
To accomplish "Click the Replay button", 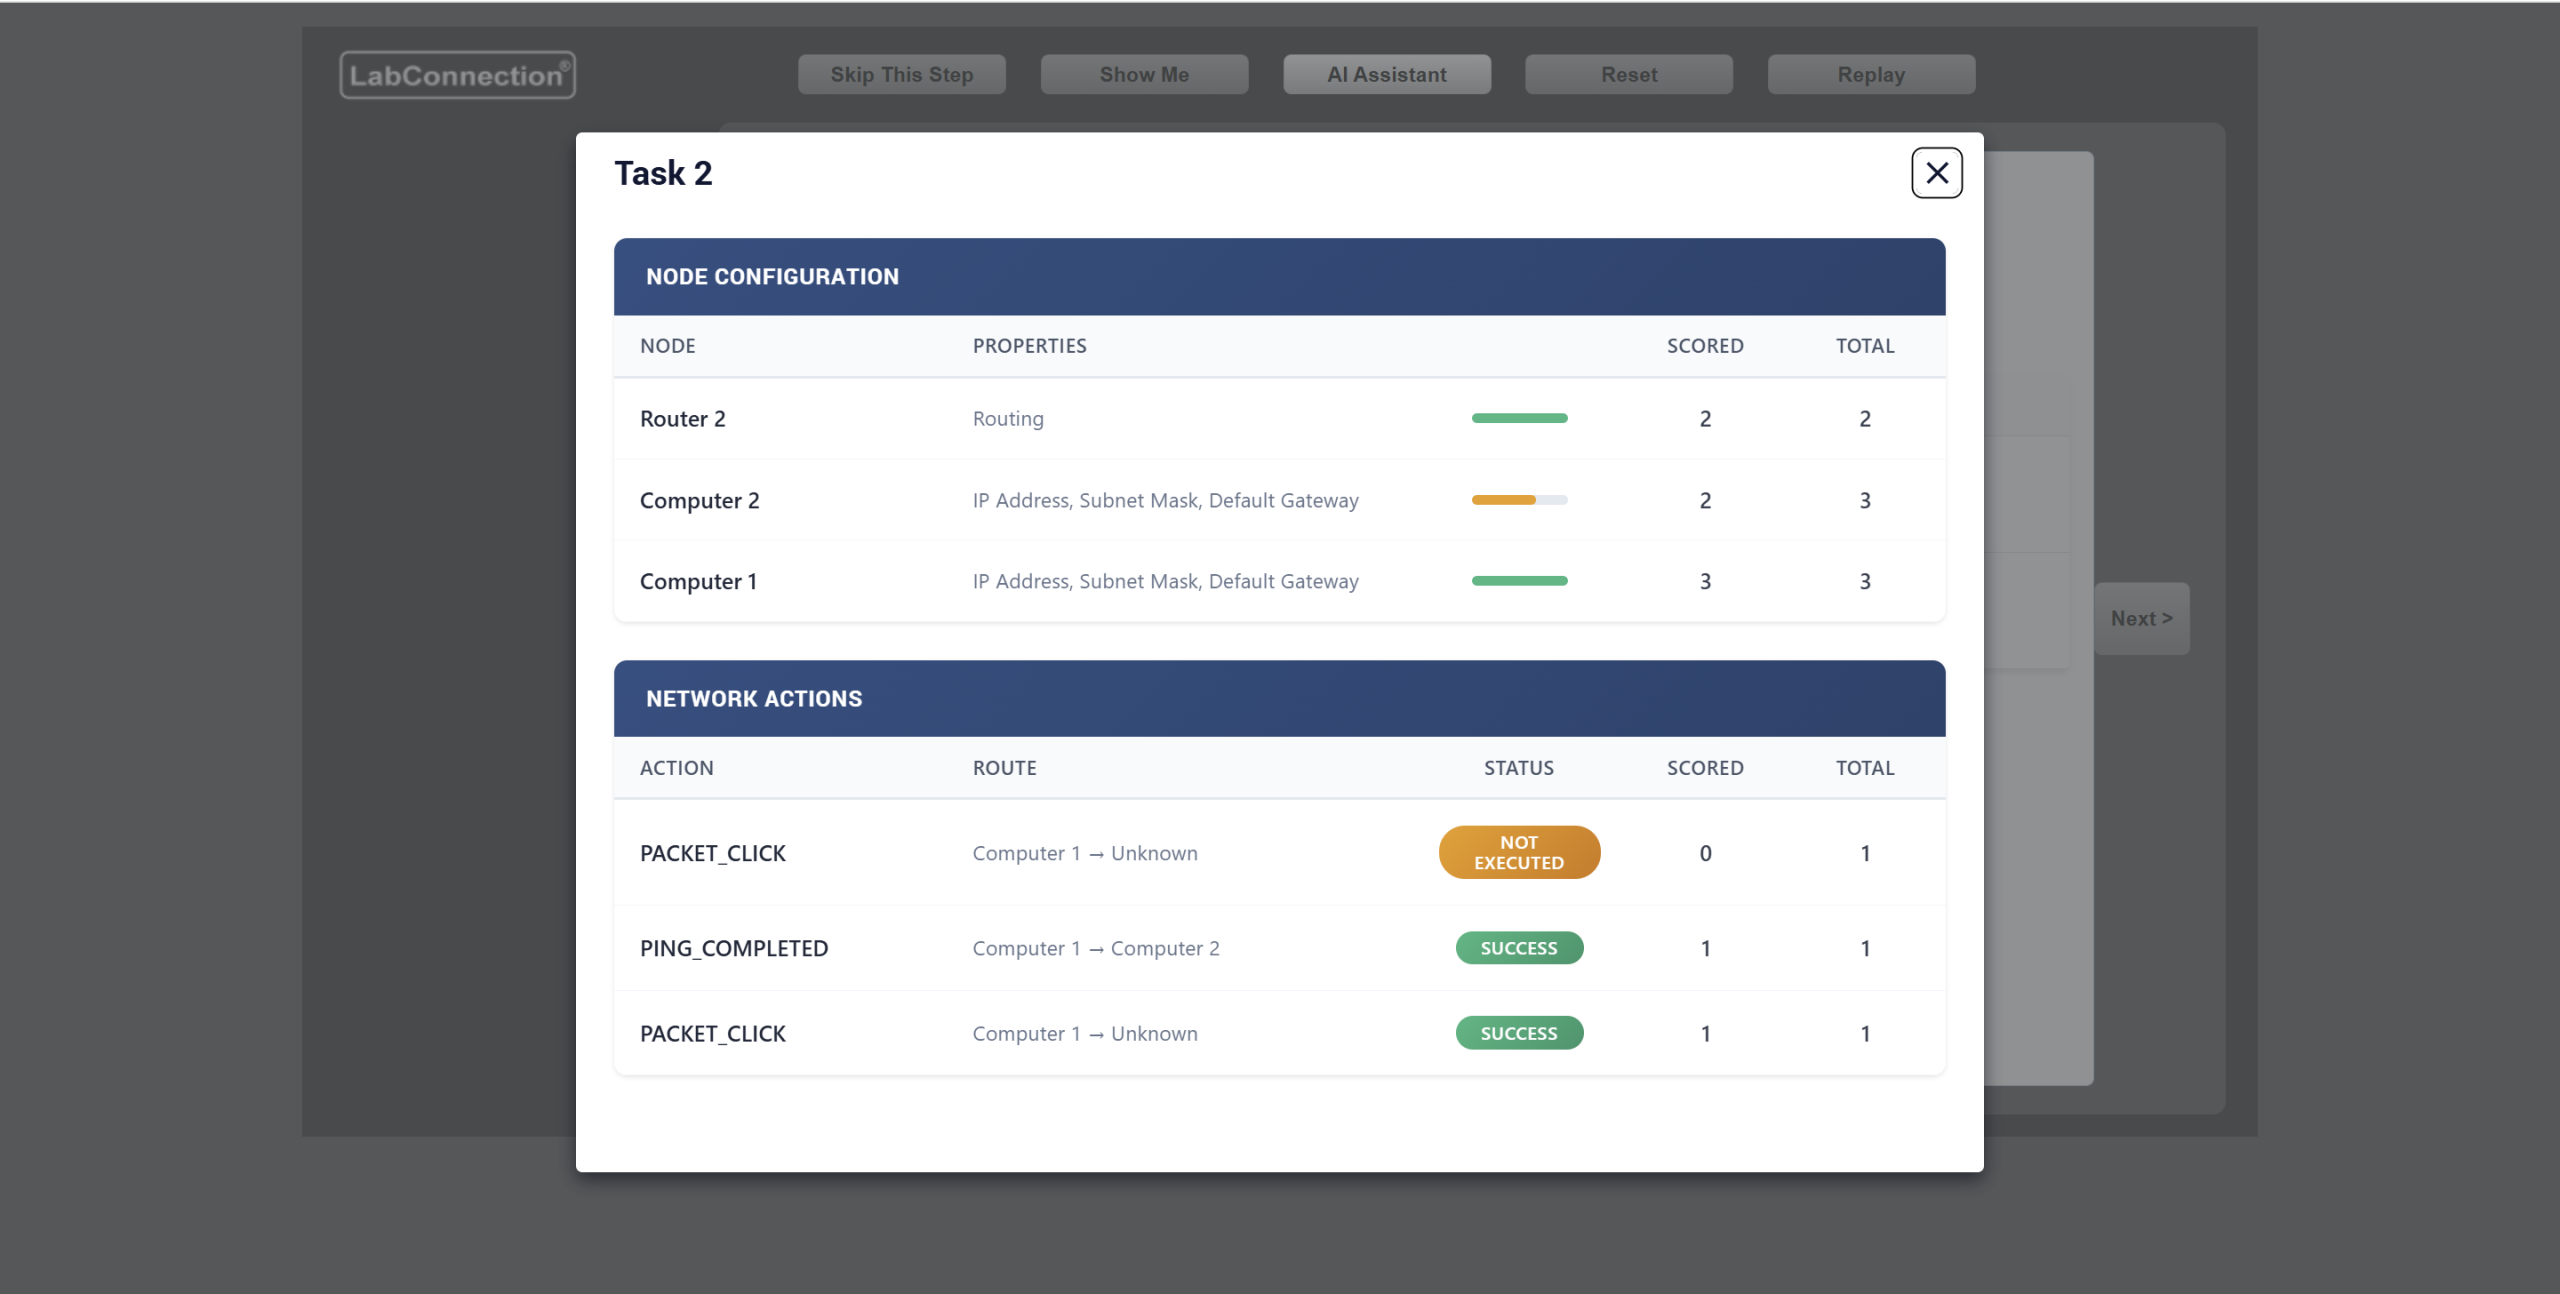I will click(x=1870, y=75).
